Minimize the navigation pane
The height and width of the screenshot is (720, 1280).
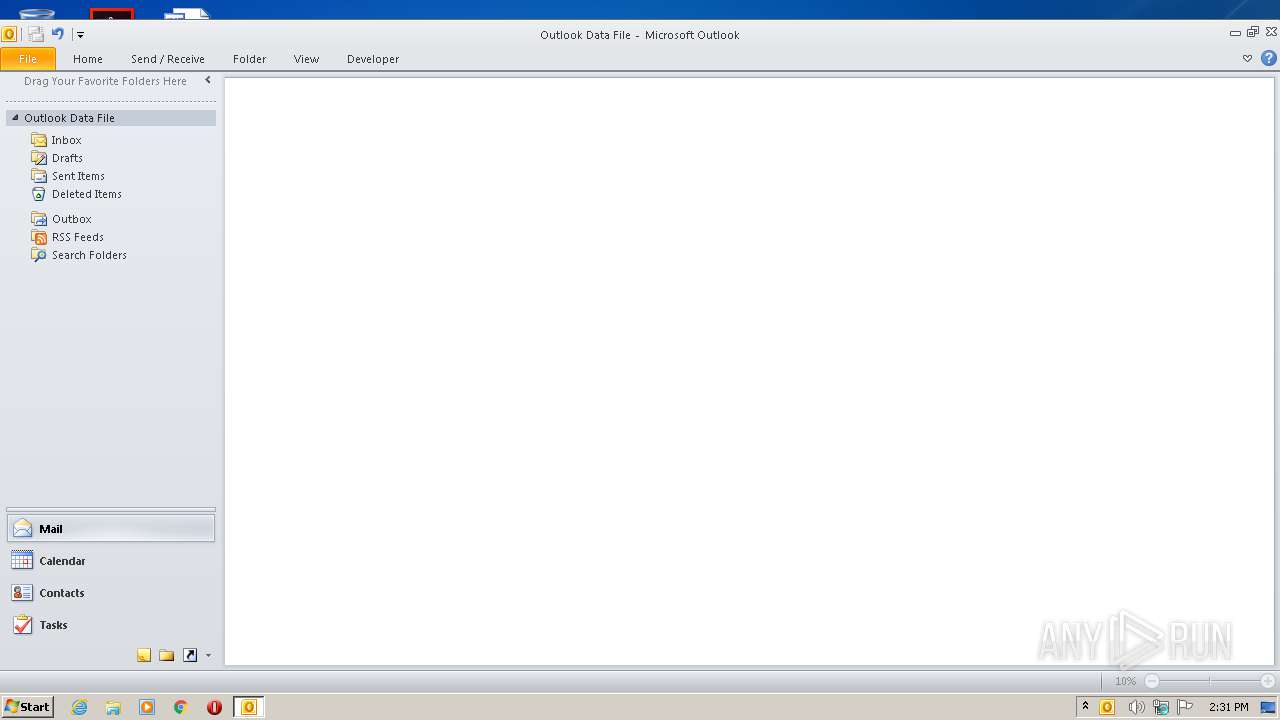tap(208, 81)
